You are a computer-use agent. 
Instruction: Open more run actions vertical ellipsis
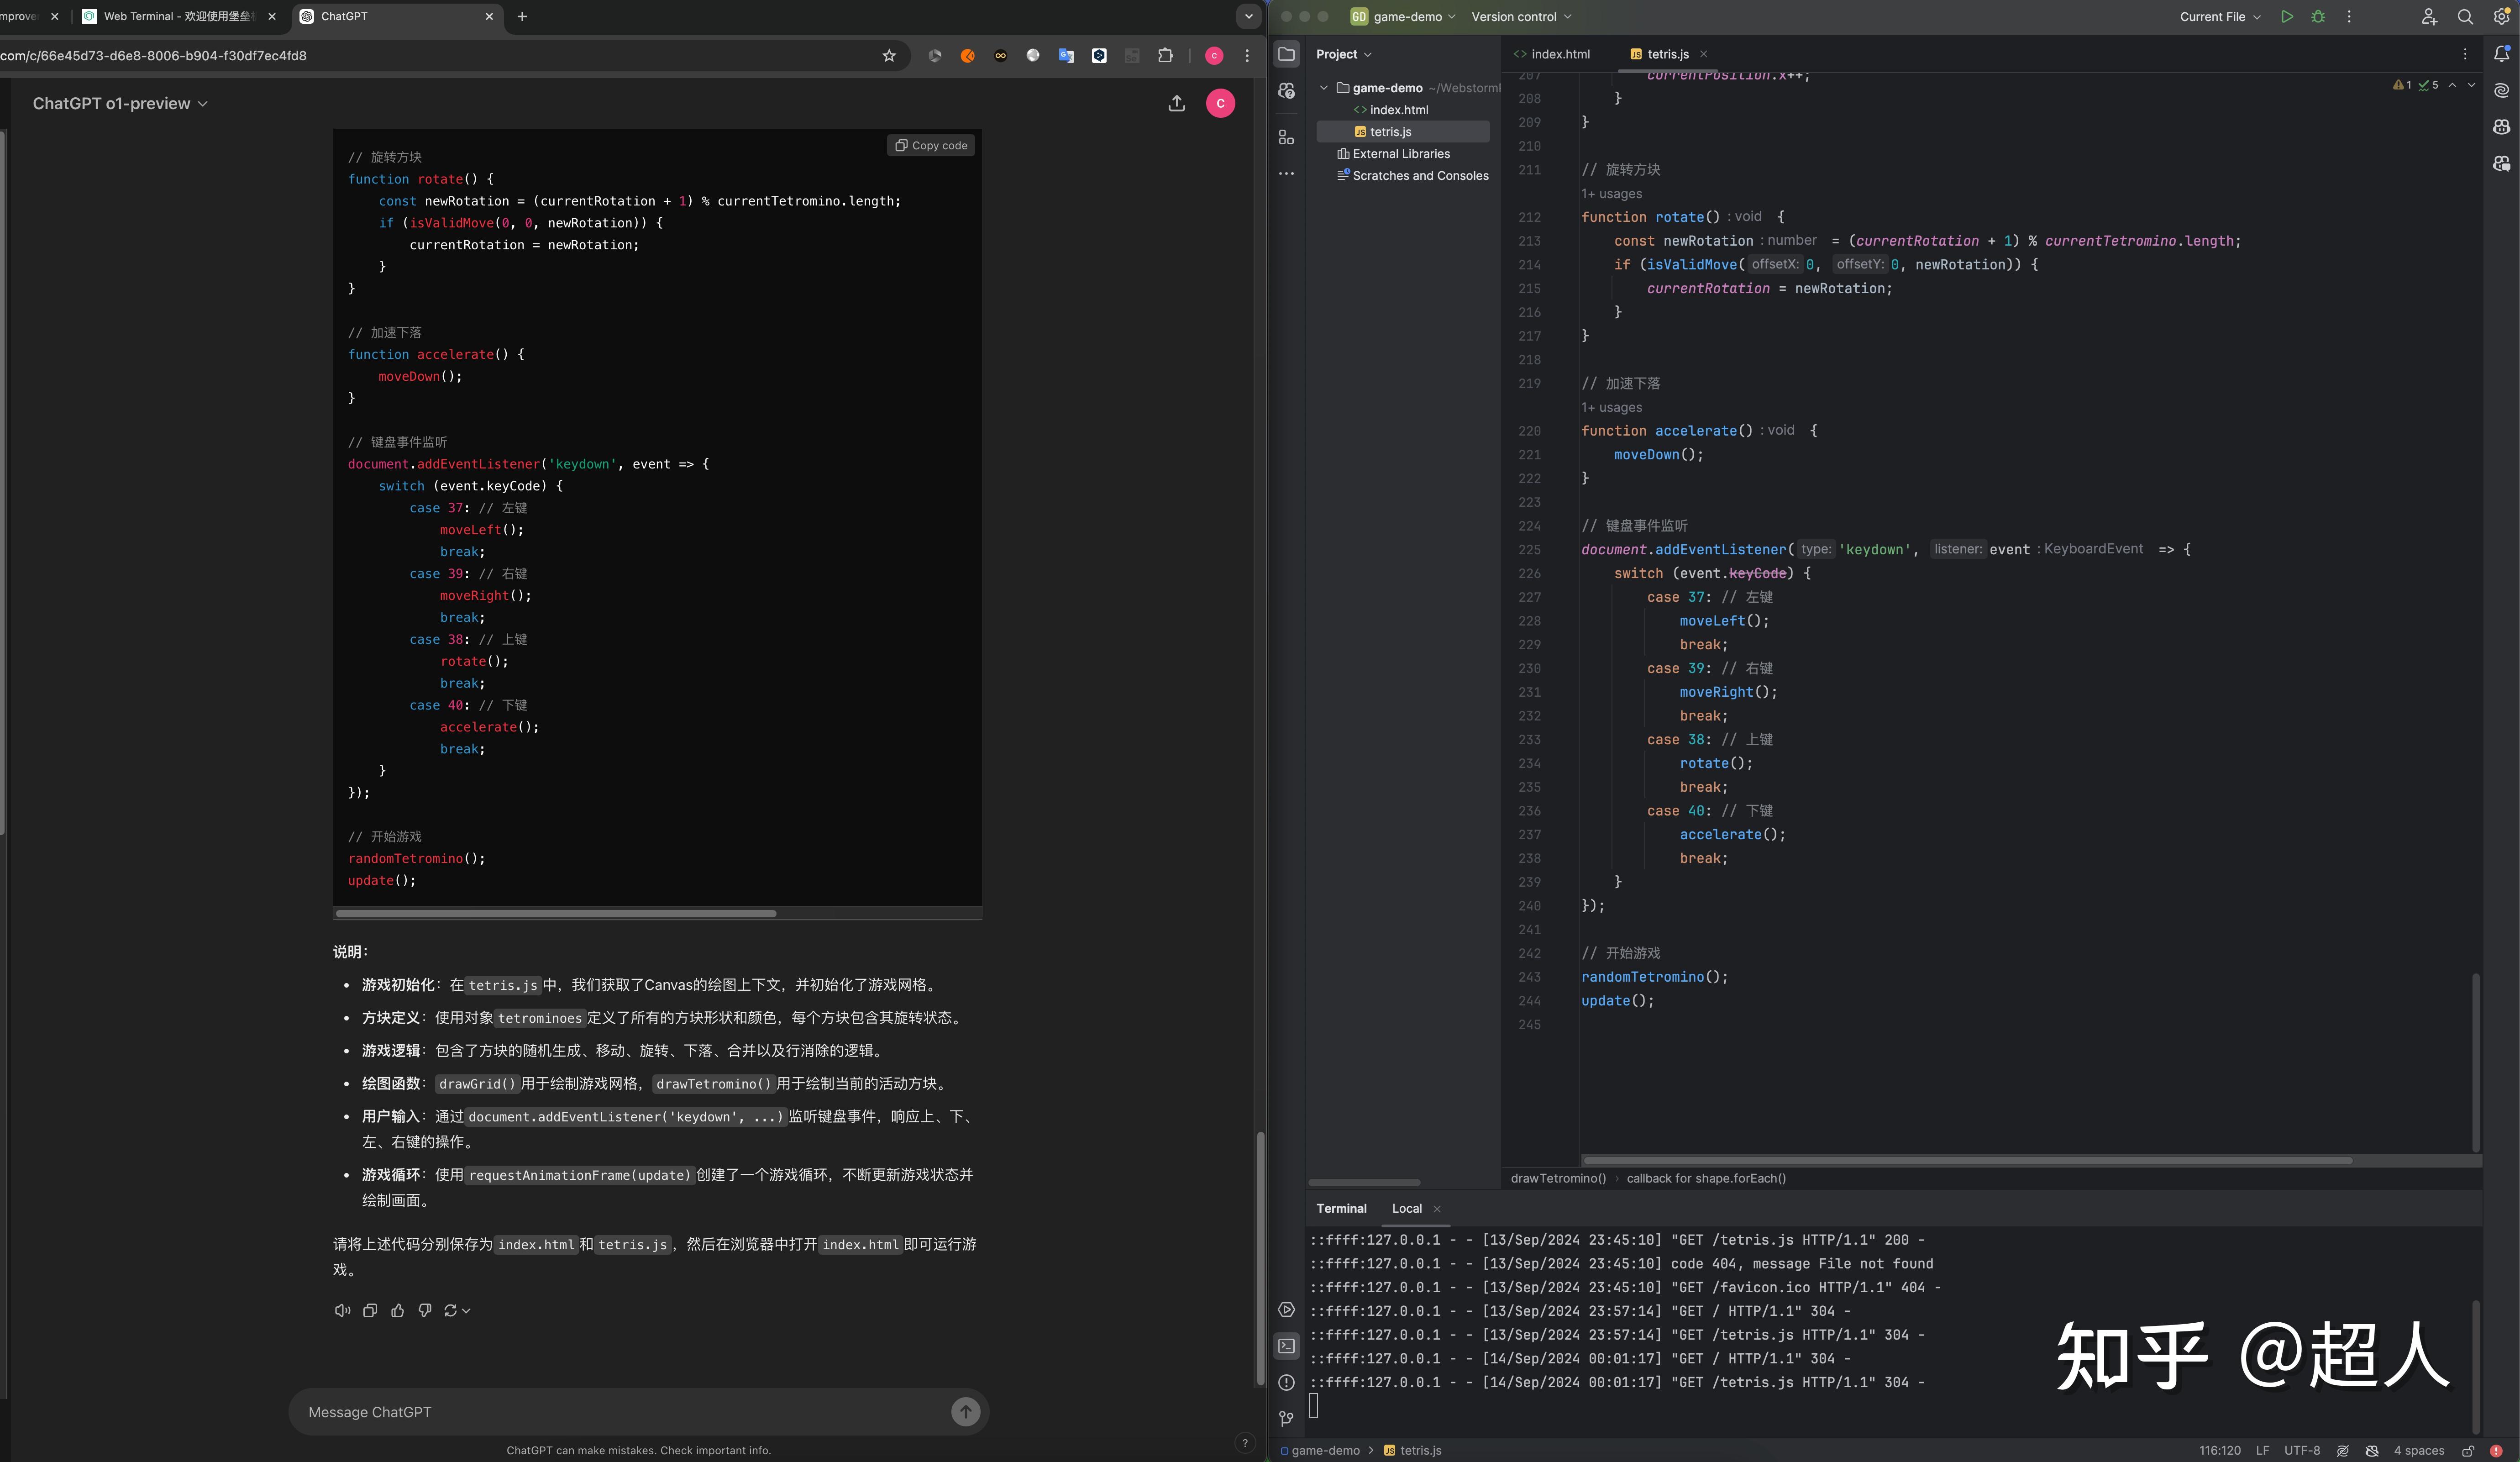click(x=2349, y=16)
